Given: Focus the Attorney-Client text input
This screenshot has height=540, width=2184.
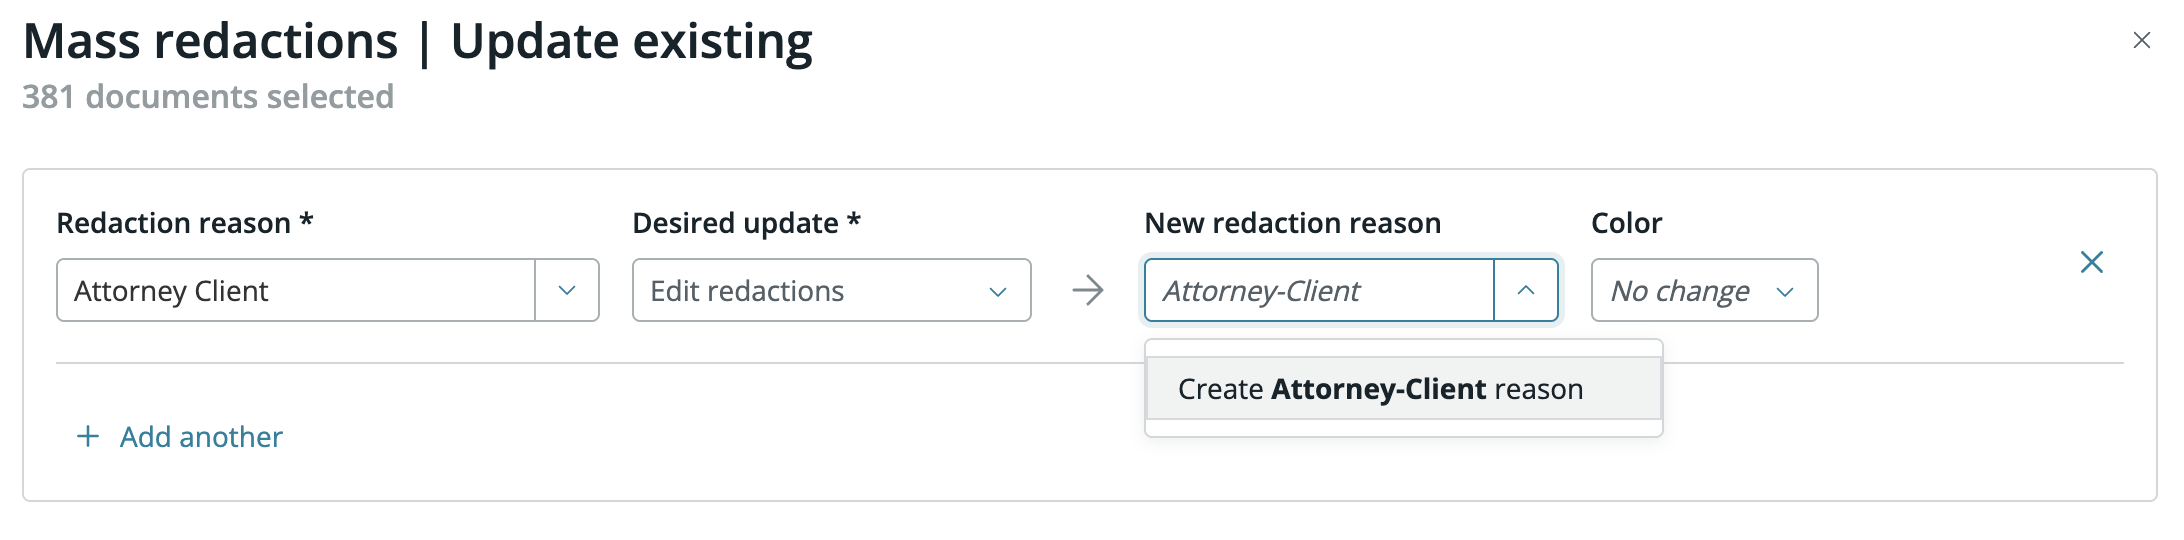Looking at the screenshot, I should point(1319,290).
